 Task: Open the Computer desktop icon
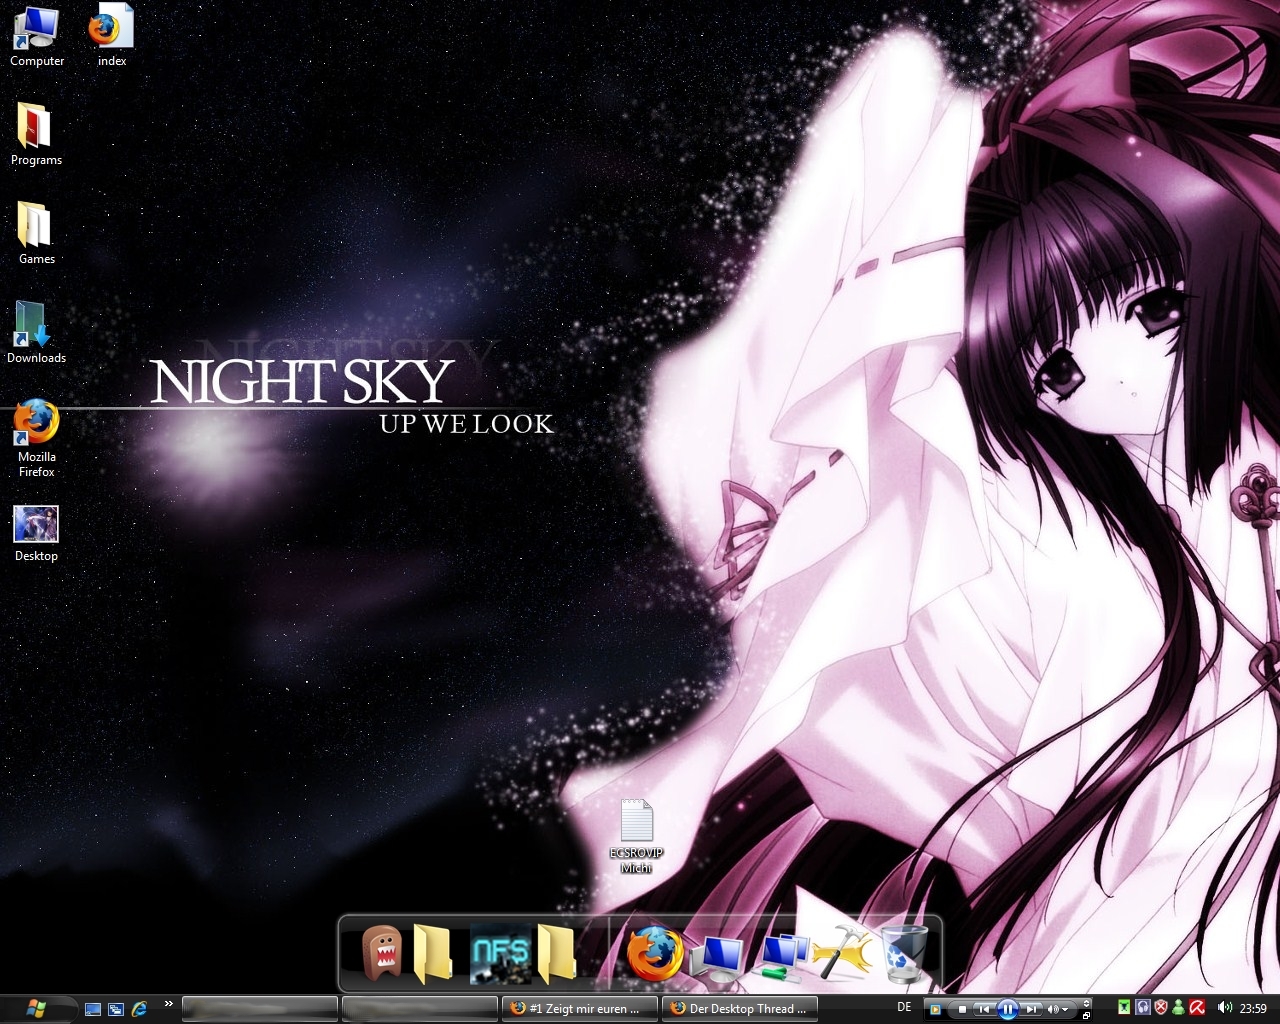[x=36, y=36]
